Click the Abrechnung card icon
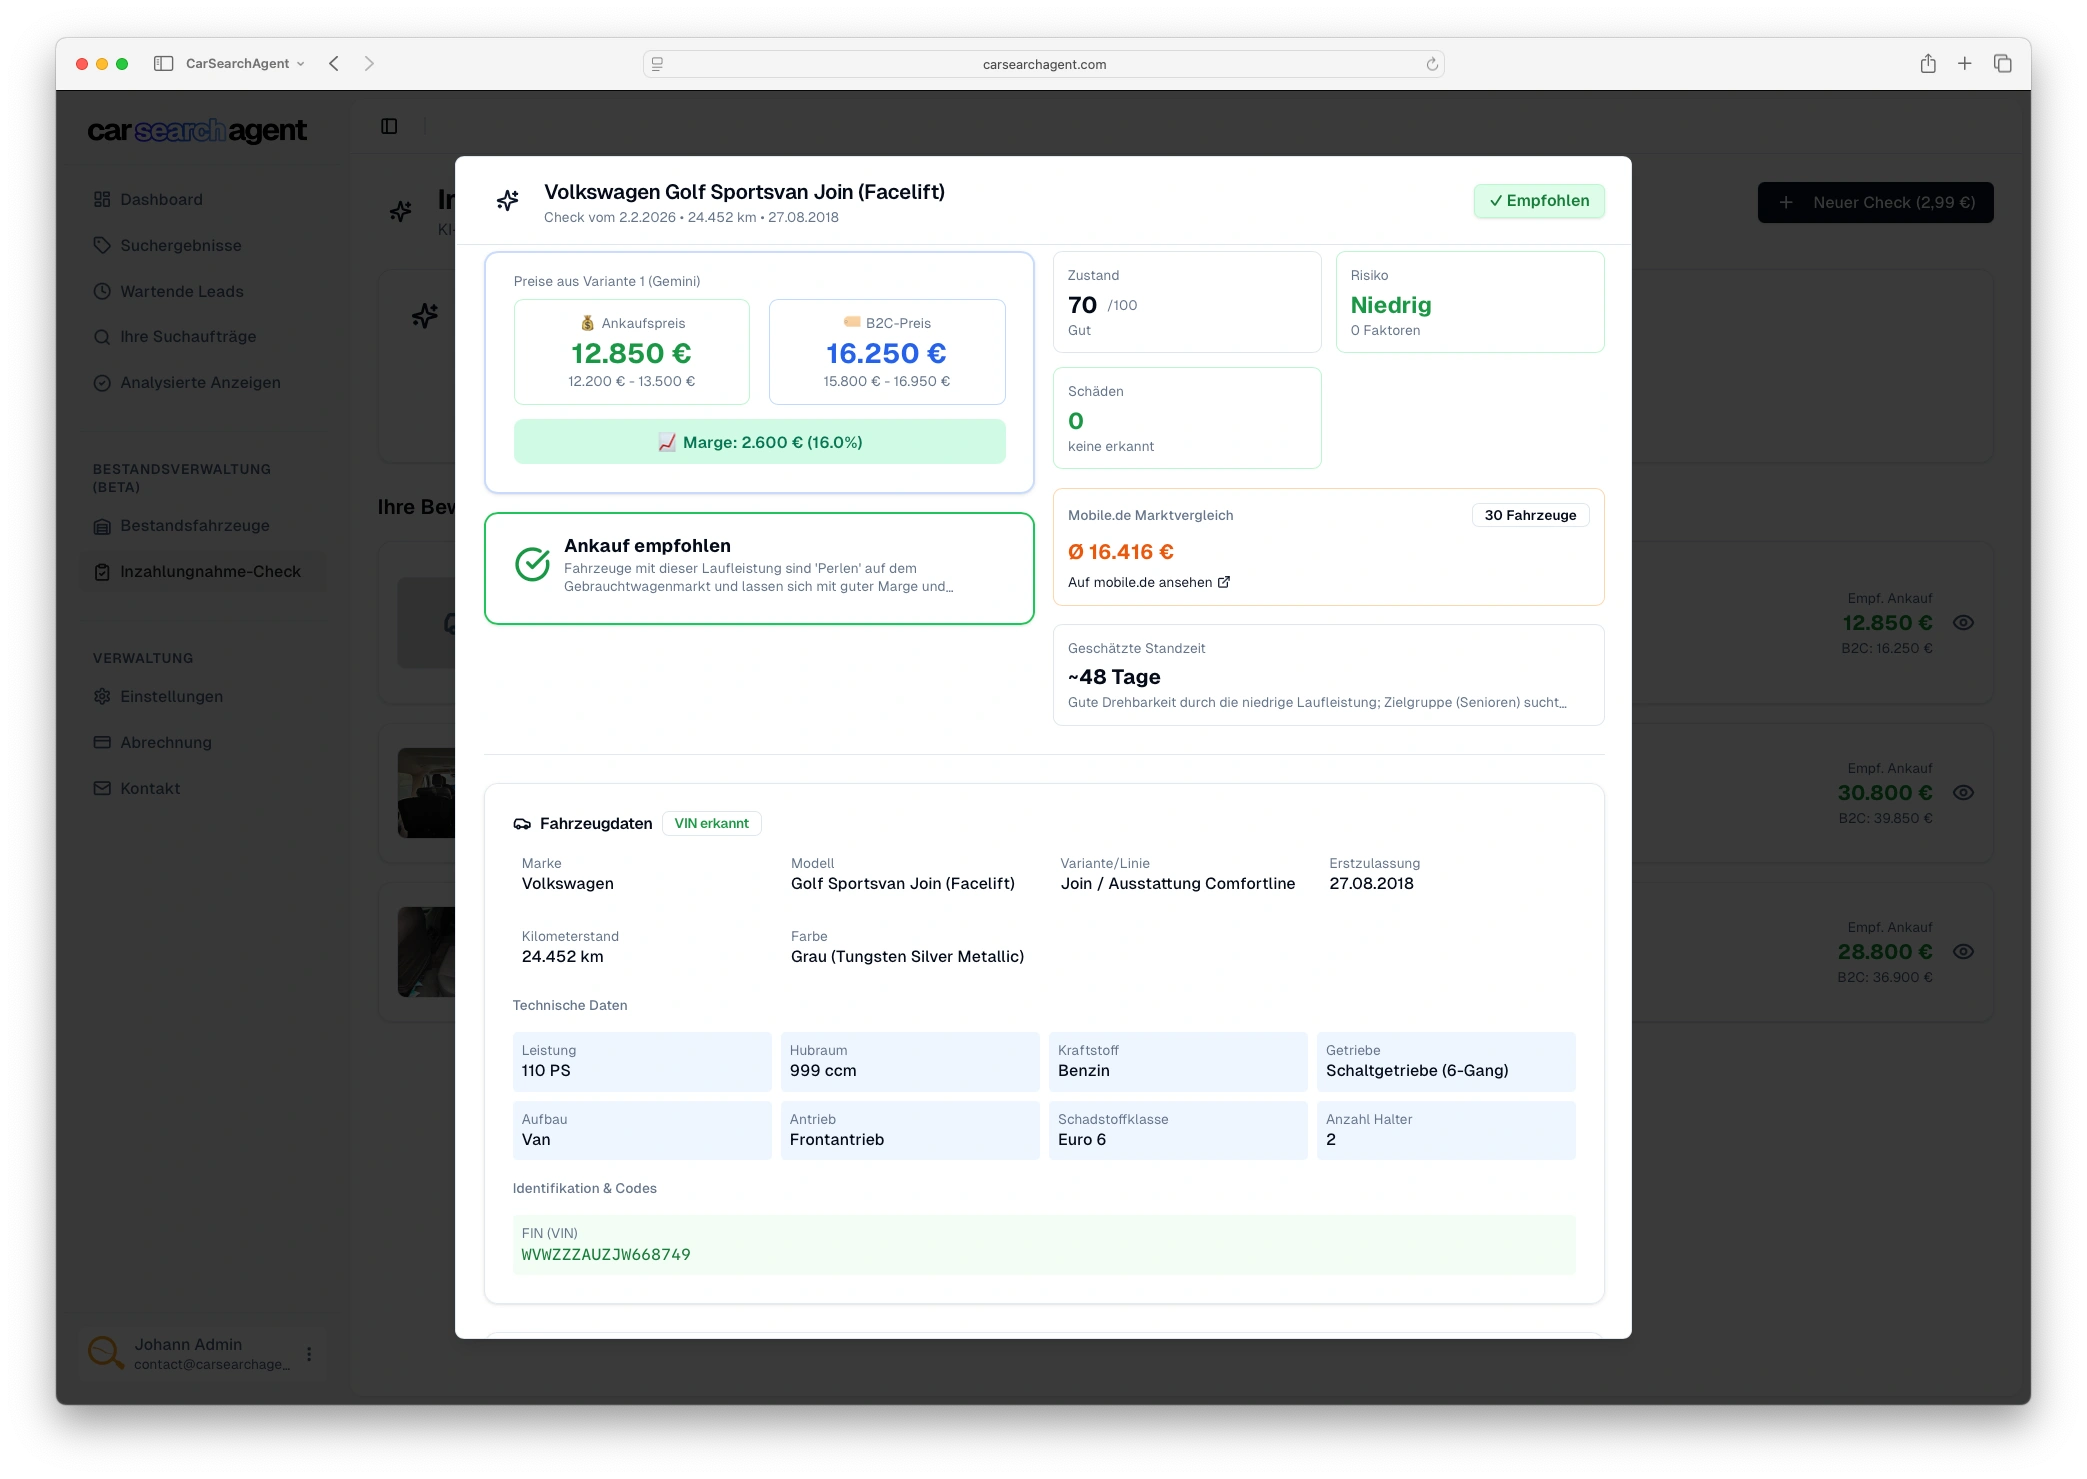The image size is (2087, 1479). coord(102,743)
